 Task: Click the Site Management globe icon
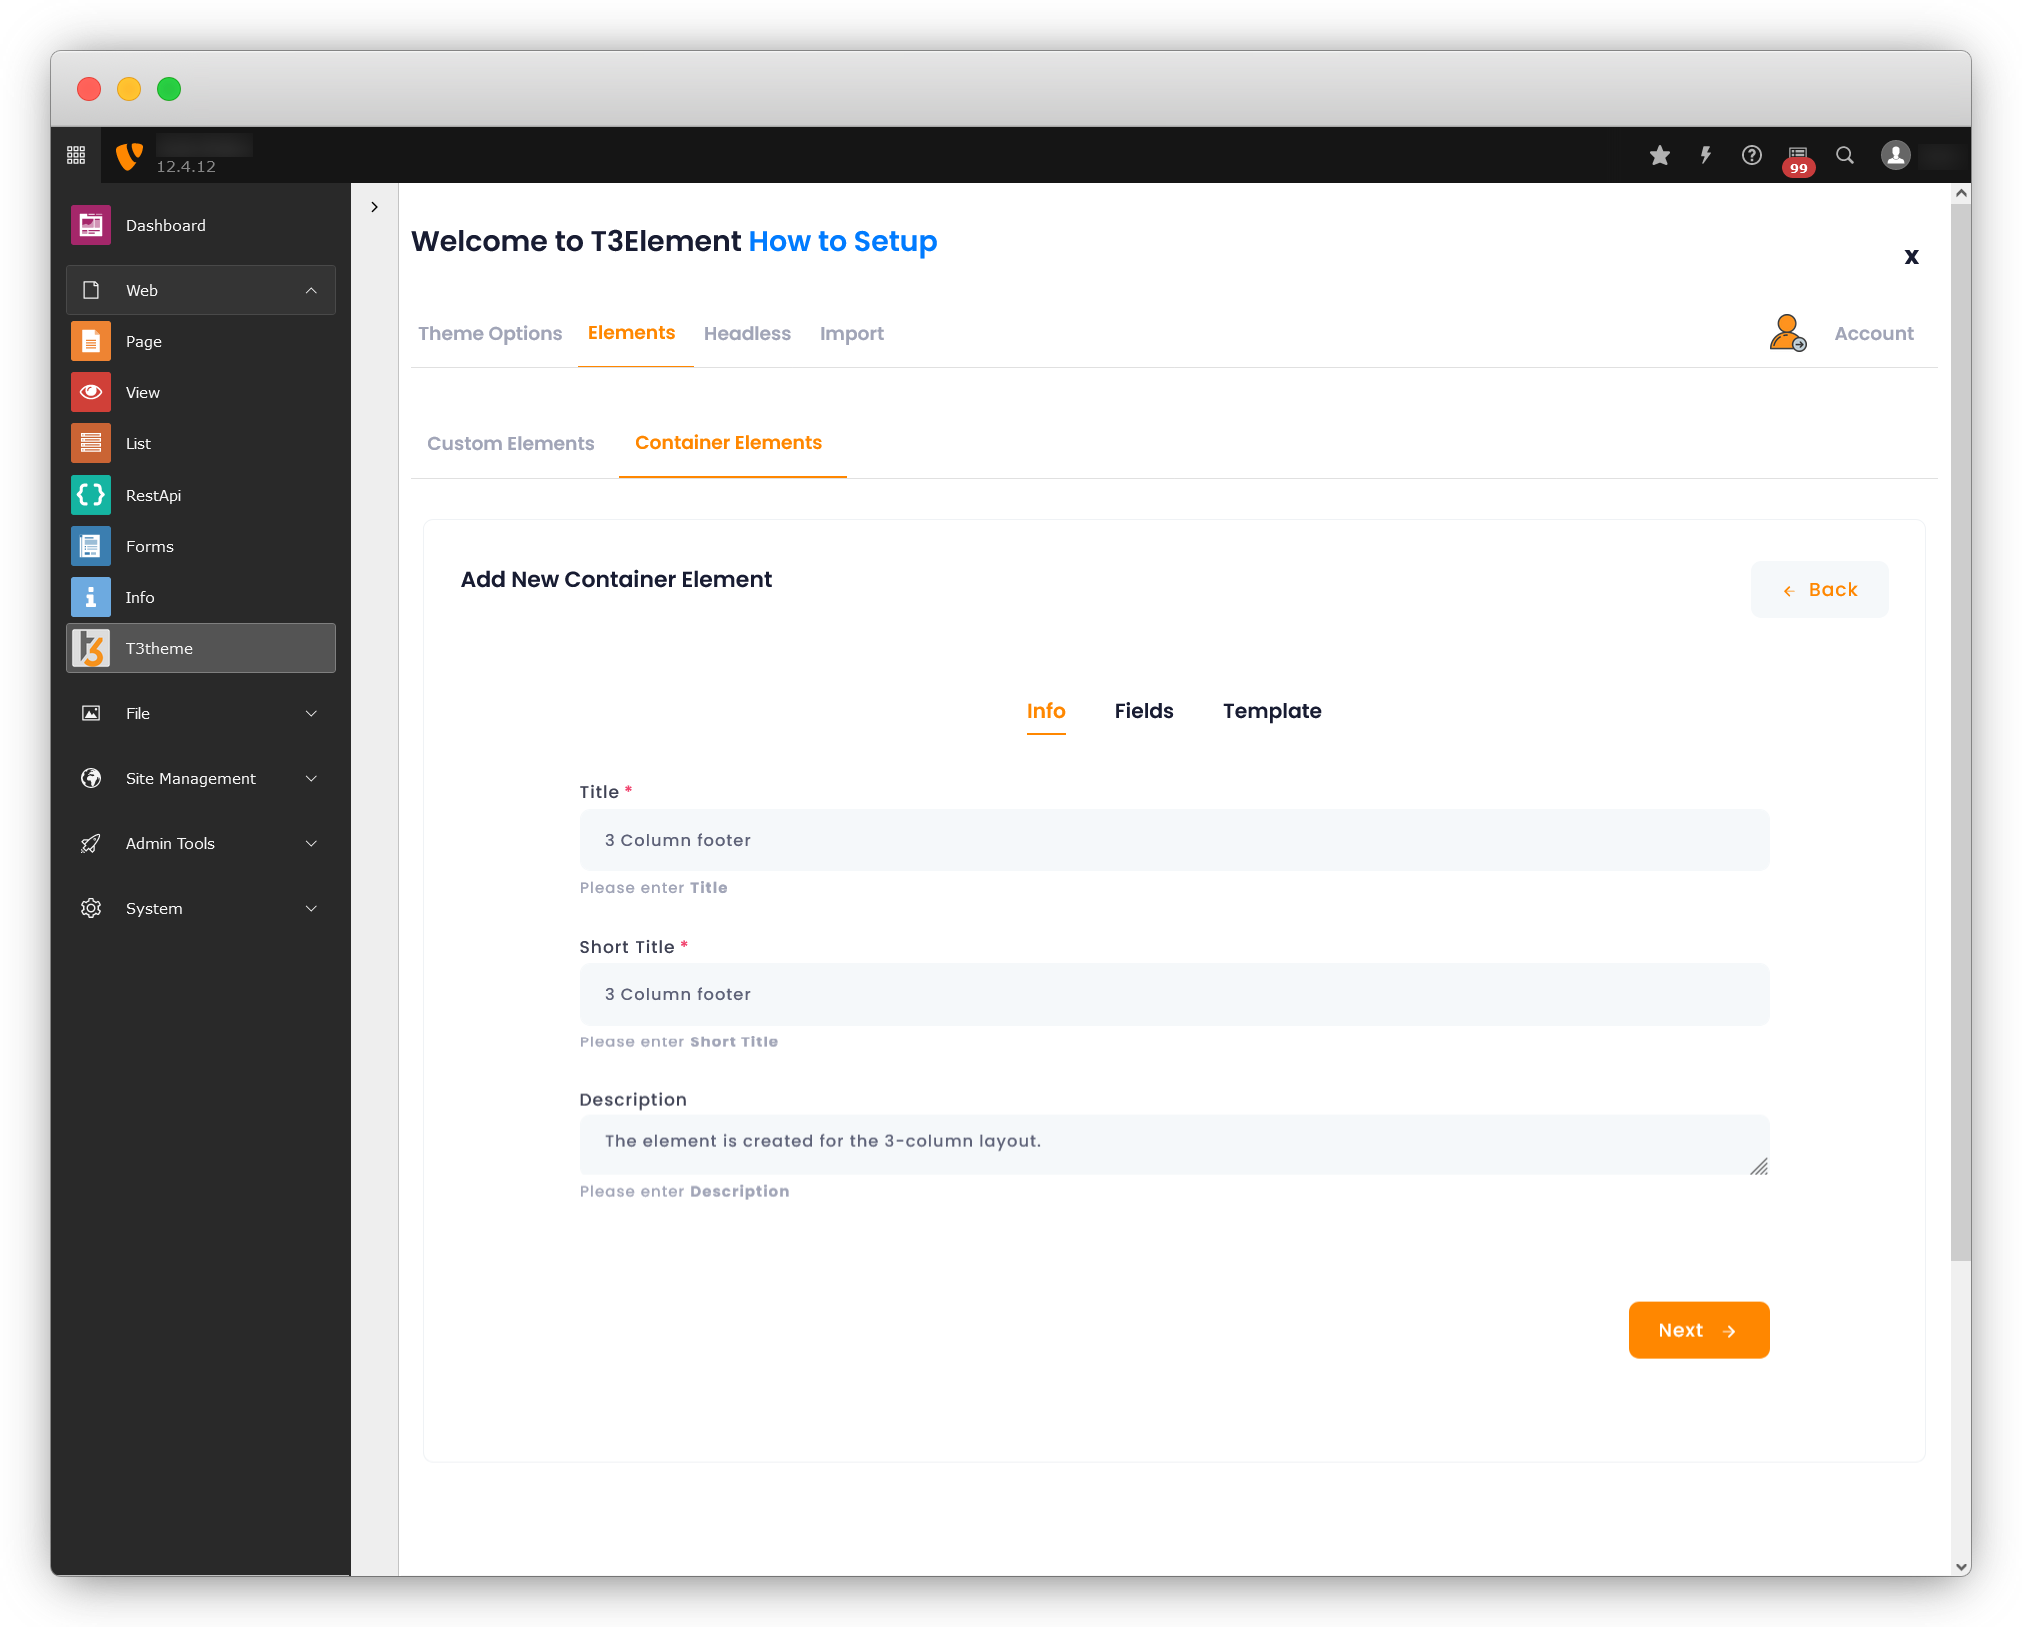point(91,778)
